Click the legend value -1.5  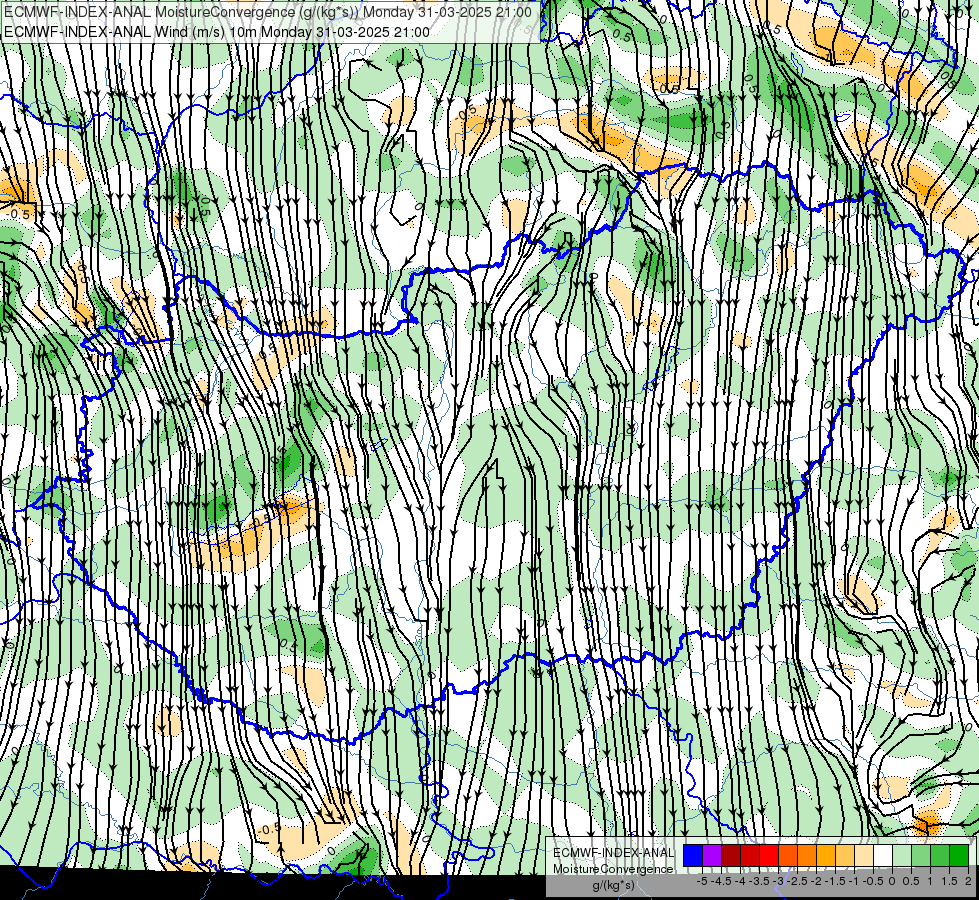835,881
